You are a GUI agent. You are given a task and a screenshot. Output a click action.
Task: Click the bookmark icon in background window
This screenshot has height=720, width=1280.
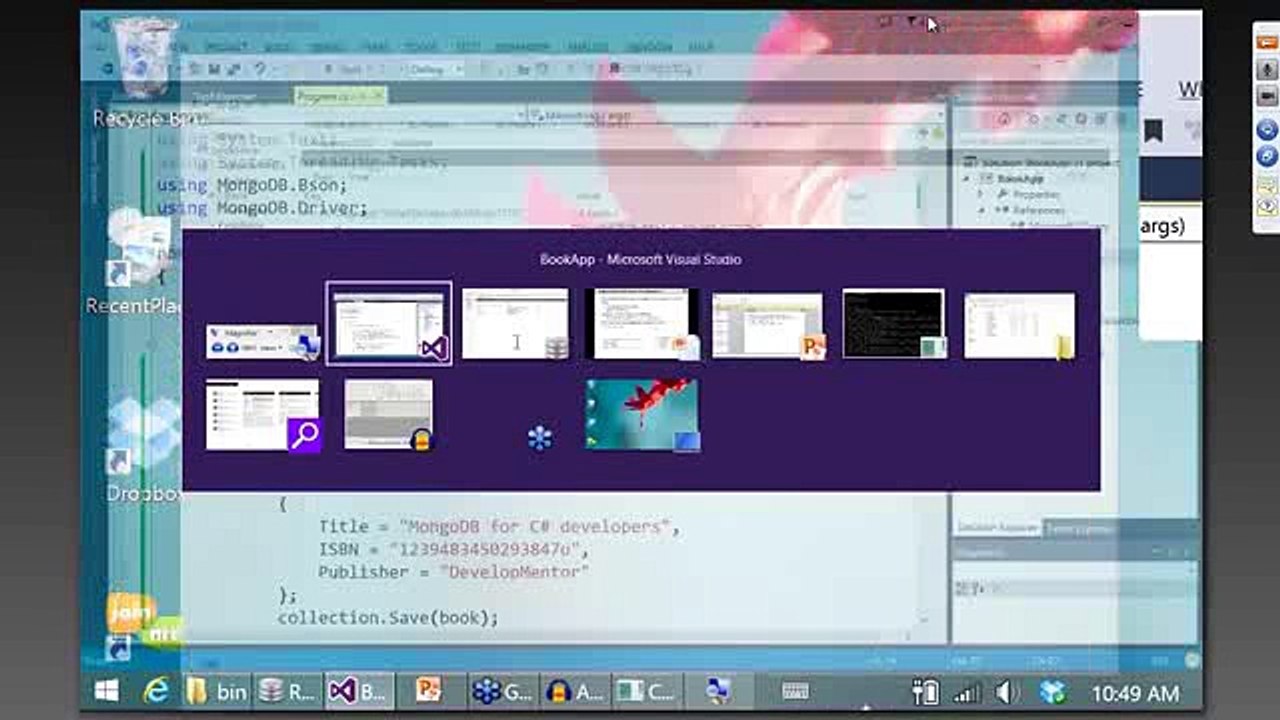coord(1153,131)
